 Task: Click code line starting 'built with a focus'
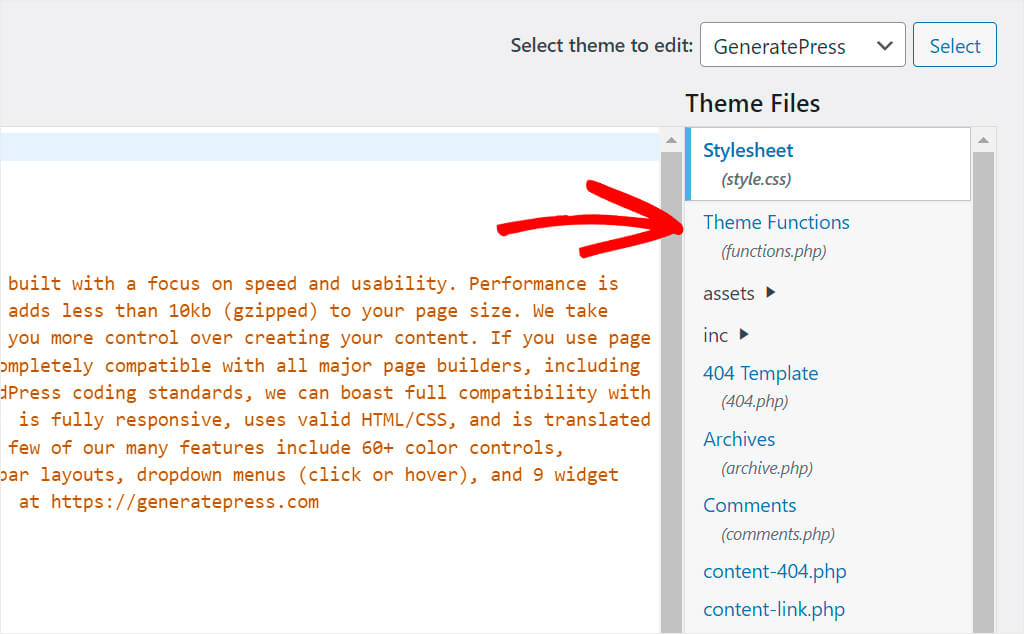313,283
